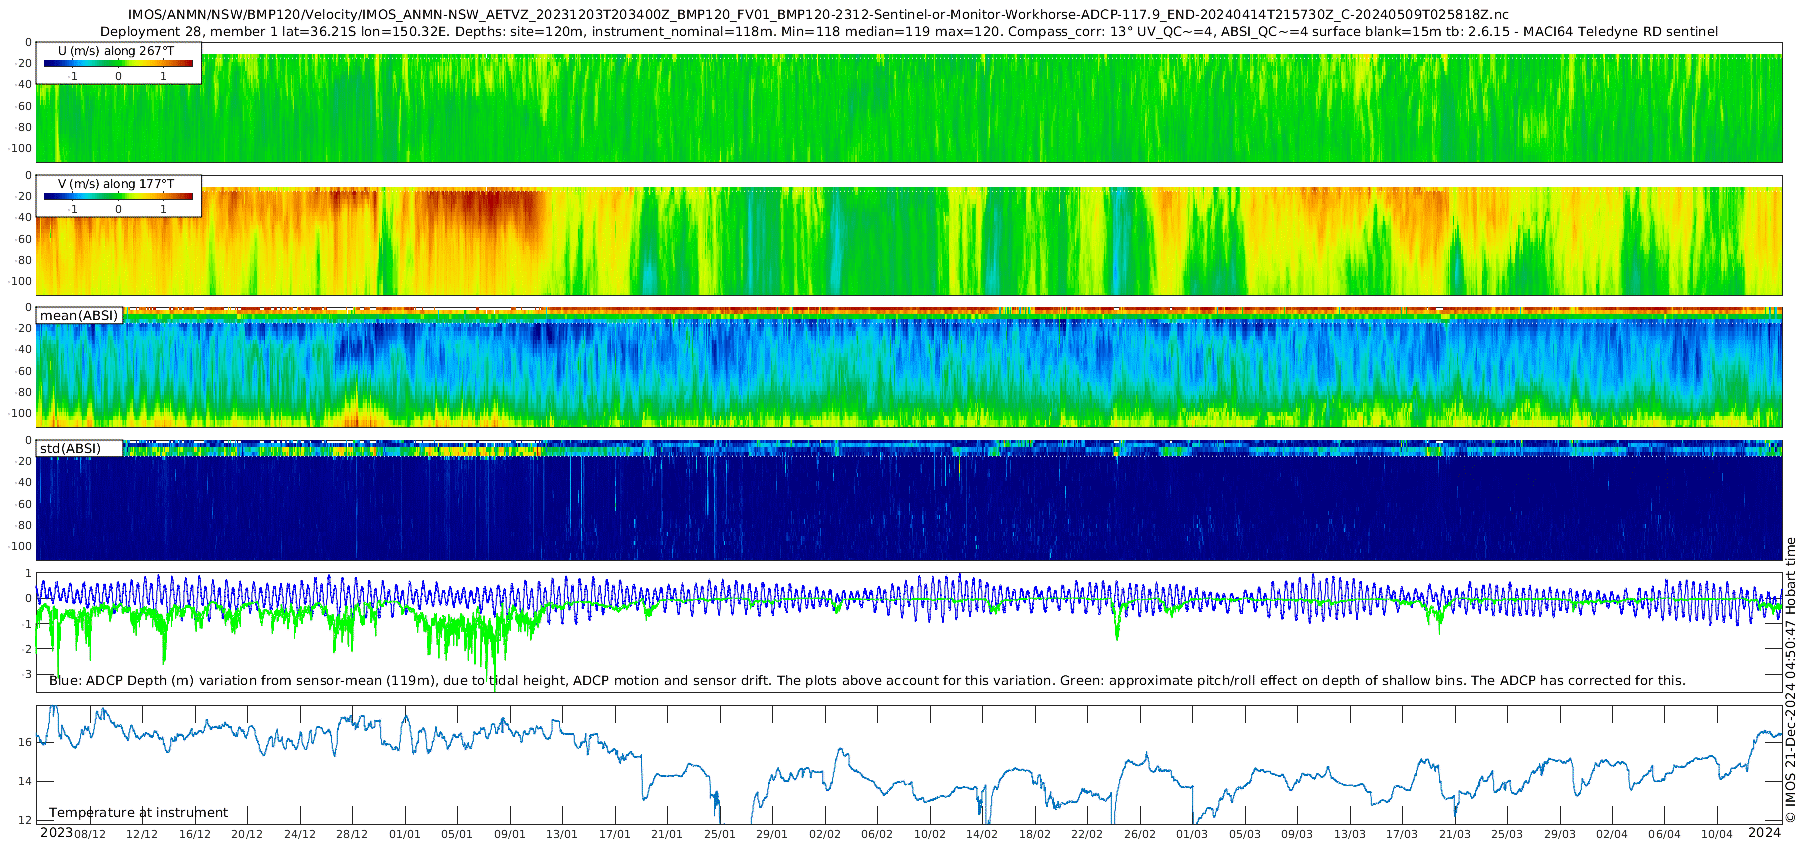Select the mean(ABSI) panel label

click(x=79, y=316)
